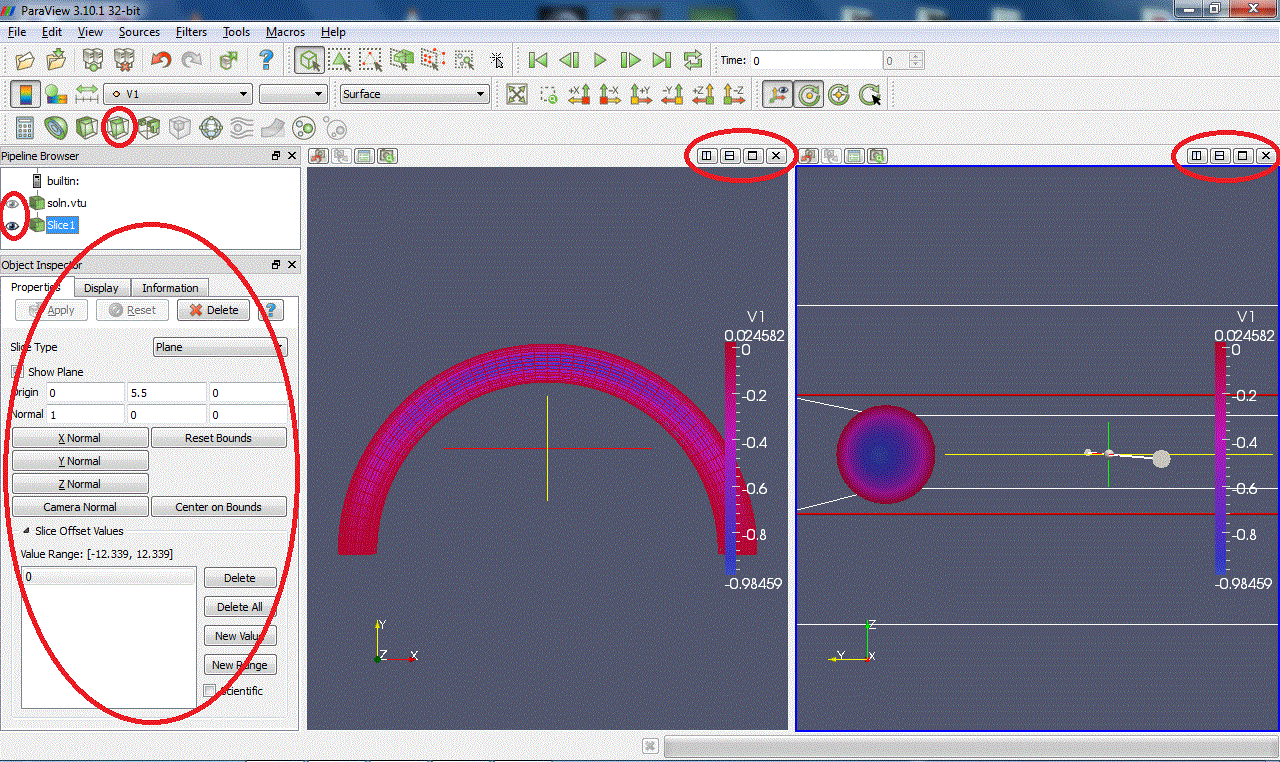Activate zoom to box tool
This screenshot has width=1280, height=762.
tap(548, 94)
